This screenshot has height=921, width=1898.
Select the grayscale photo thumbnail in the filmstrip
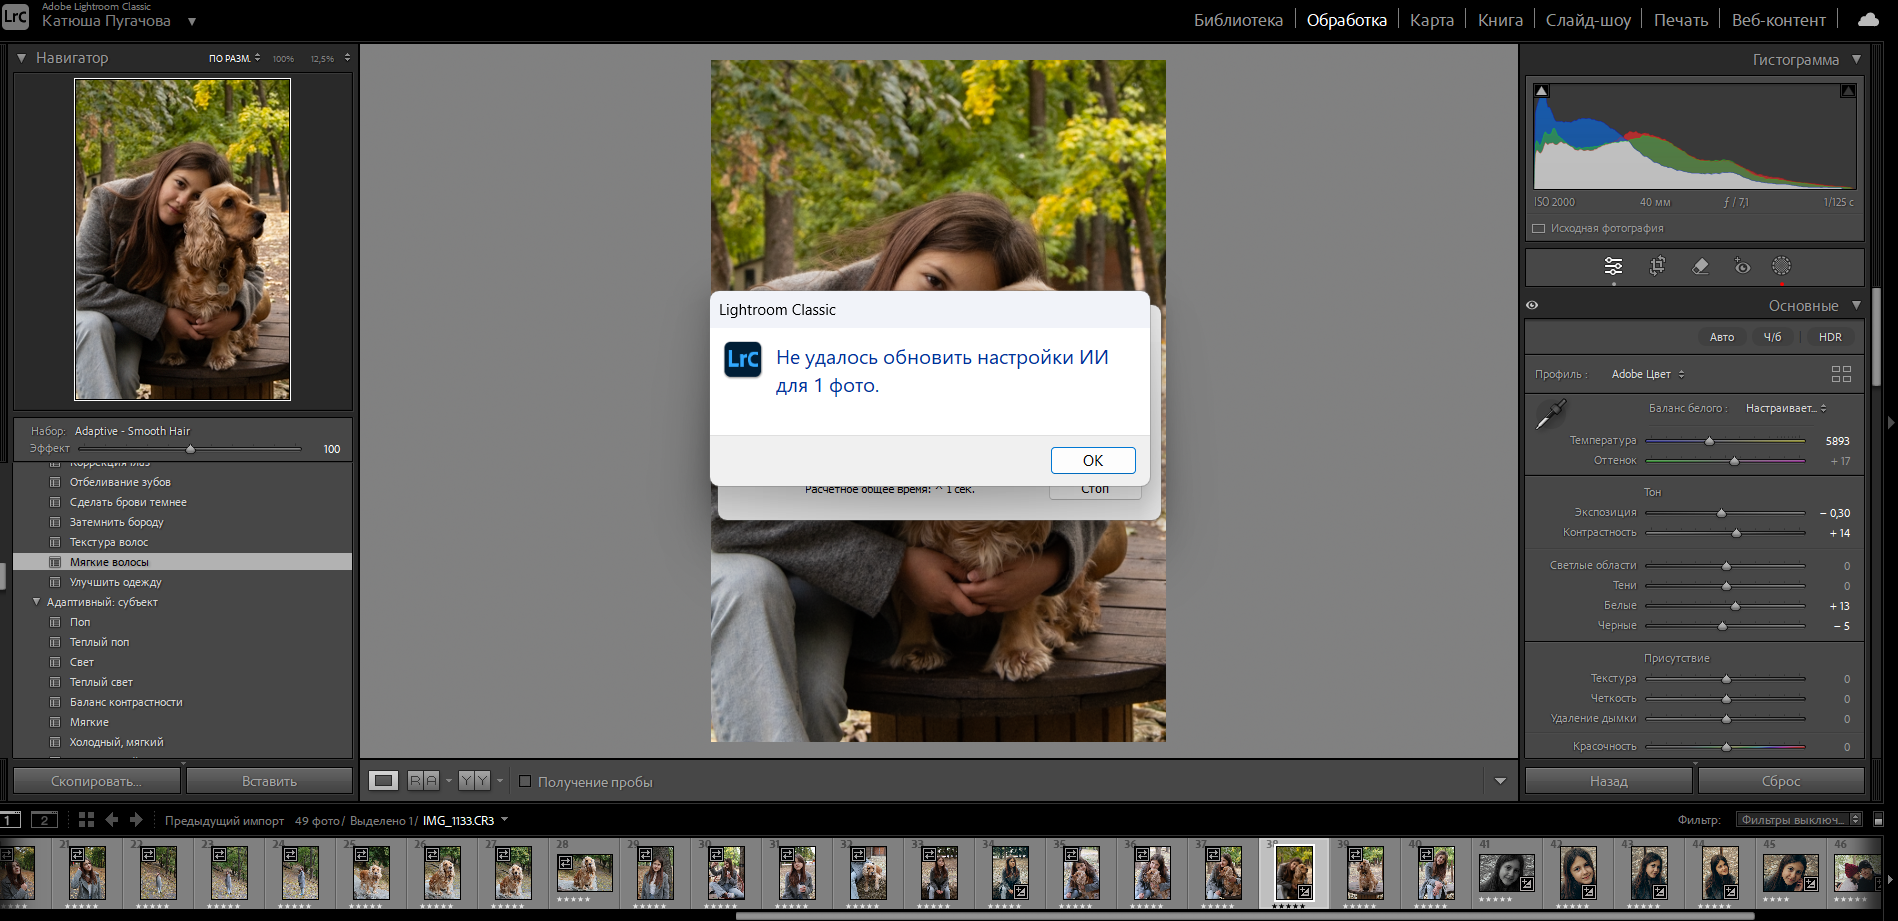[x=1506, y=873]
